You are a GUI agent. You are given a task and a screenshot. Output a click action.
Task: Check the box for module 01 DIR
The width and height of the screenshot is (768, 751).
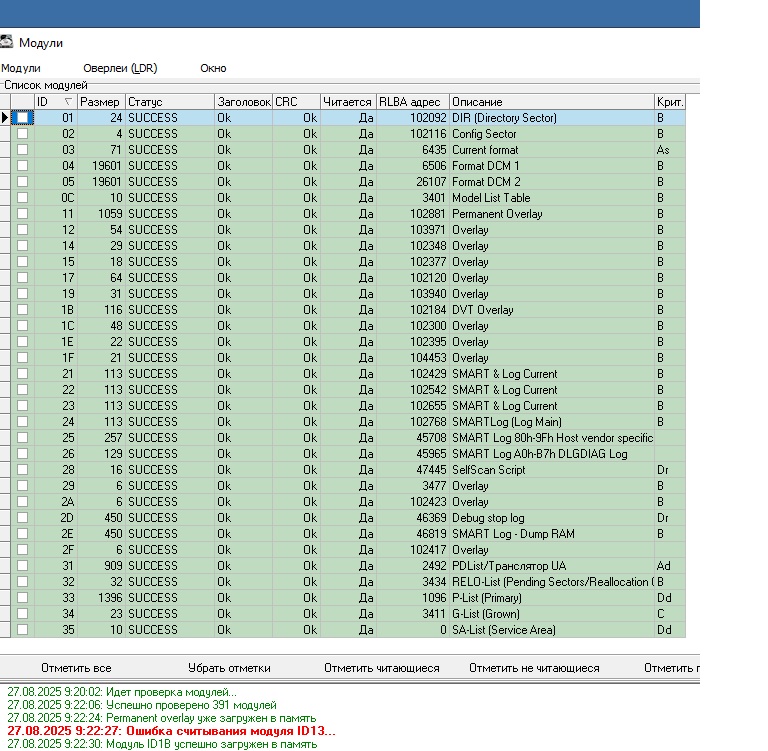point(23,118)
